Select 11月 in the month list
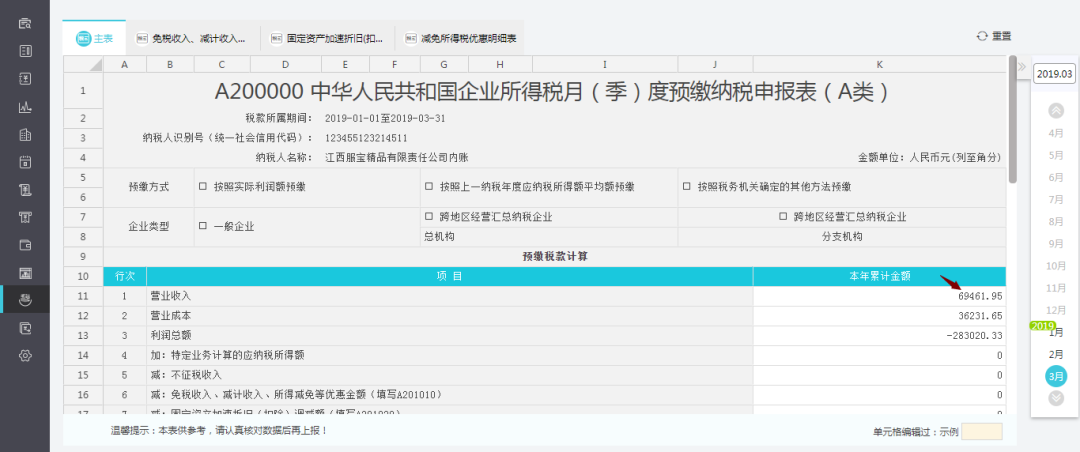 [1055, 287]
